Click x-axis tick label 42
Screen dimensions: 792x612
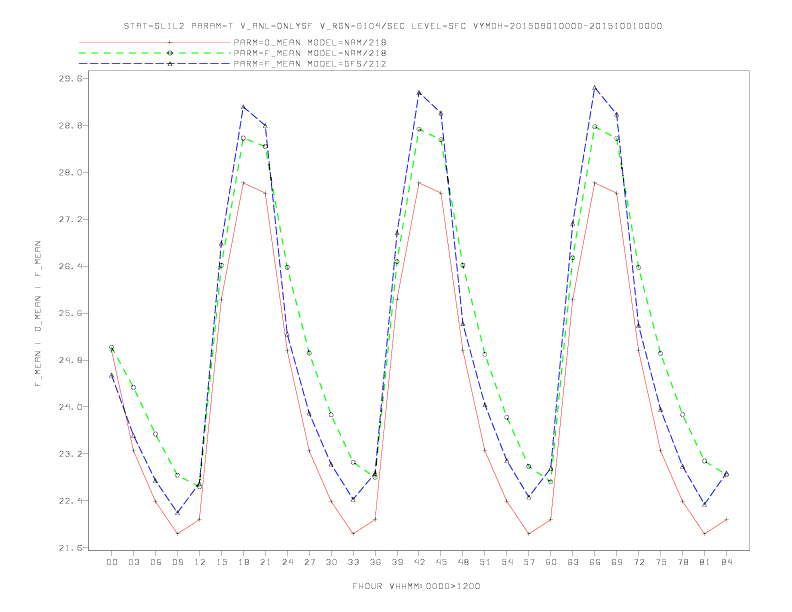coord(419,562)
